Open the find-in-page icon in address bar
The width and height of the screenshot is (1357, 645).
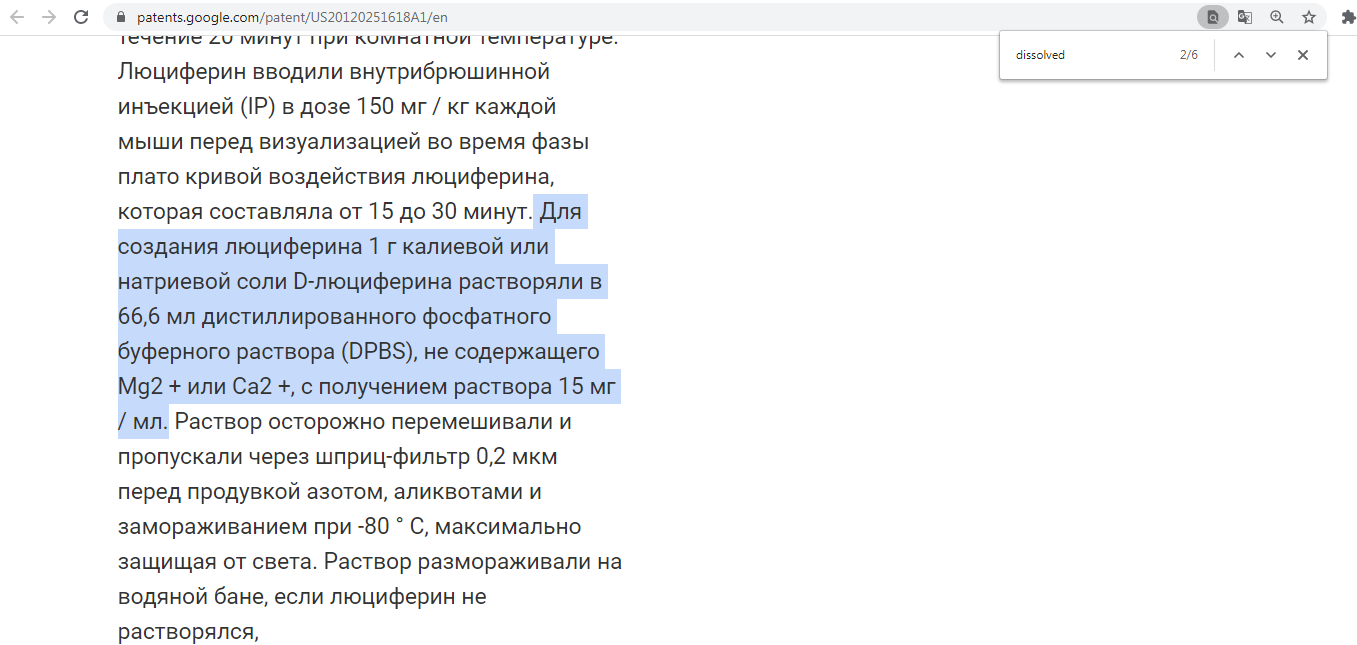click(x=1212, y=17)
